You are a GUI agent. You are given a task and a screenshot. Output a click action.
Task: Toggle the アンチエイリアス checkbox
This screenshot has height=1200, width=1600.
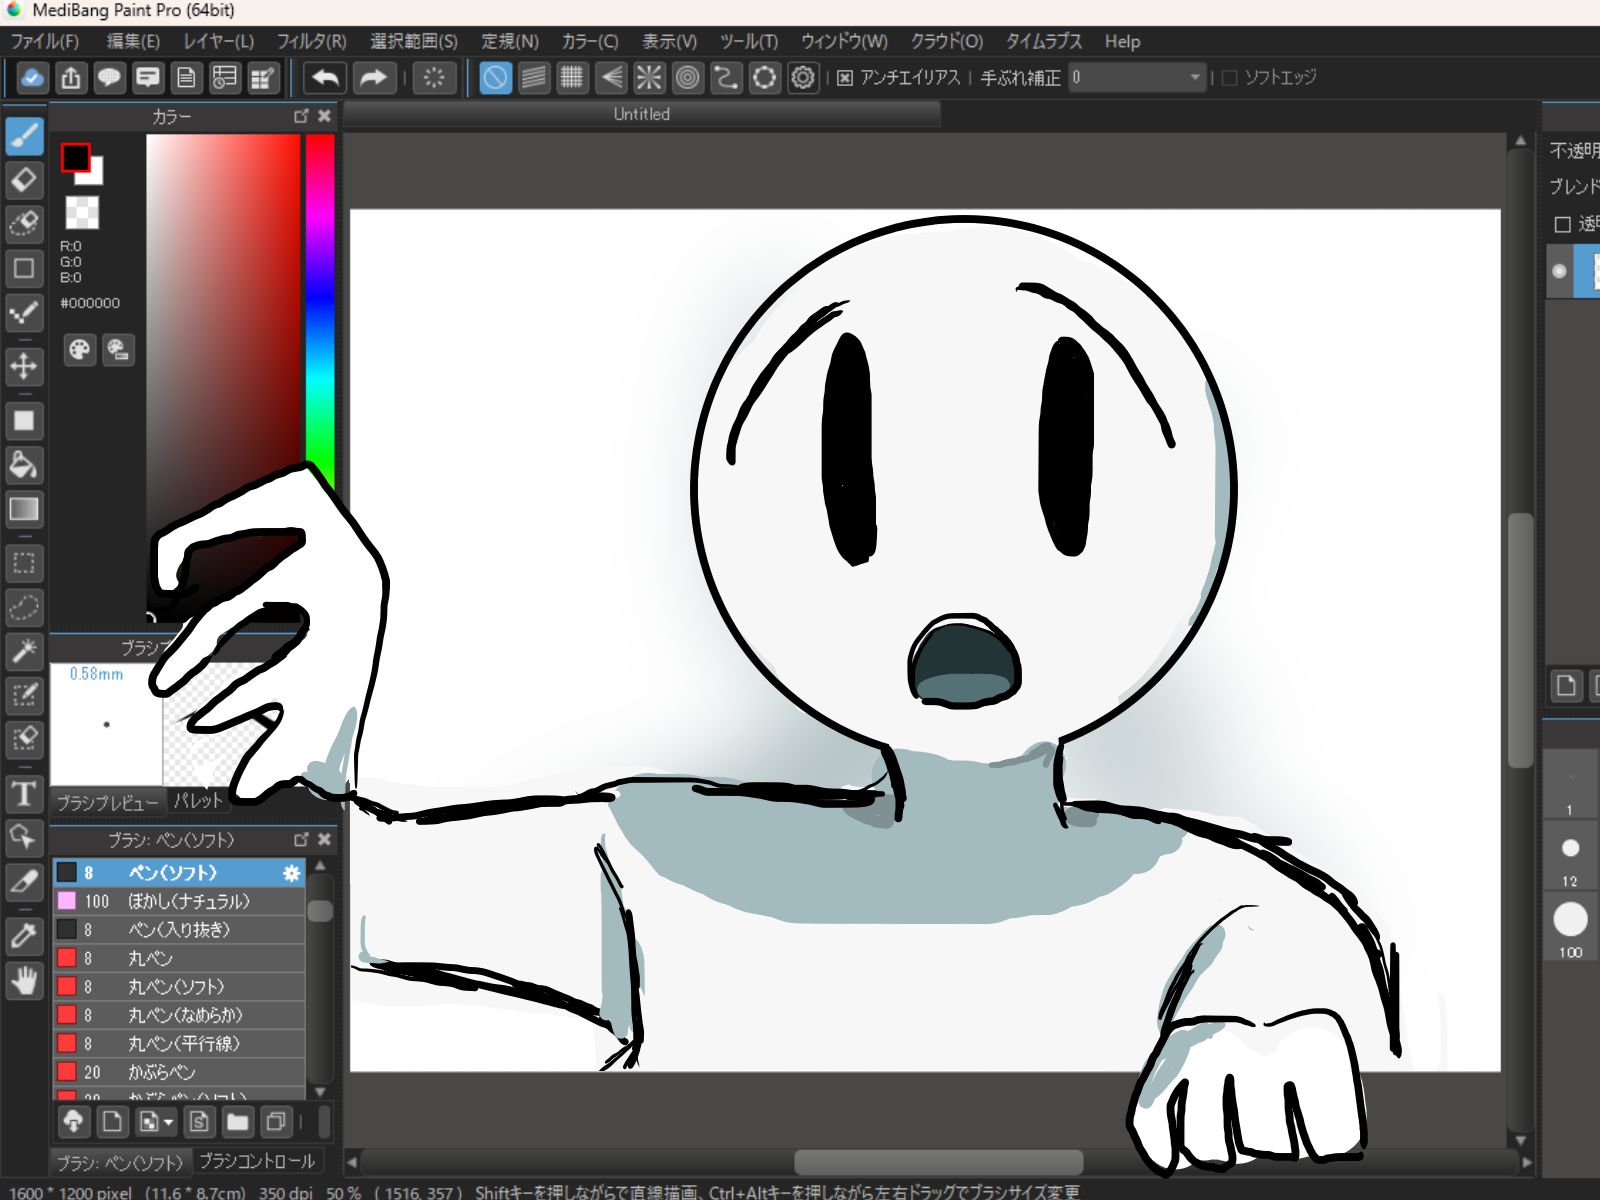tap(845, 78)
